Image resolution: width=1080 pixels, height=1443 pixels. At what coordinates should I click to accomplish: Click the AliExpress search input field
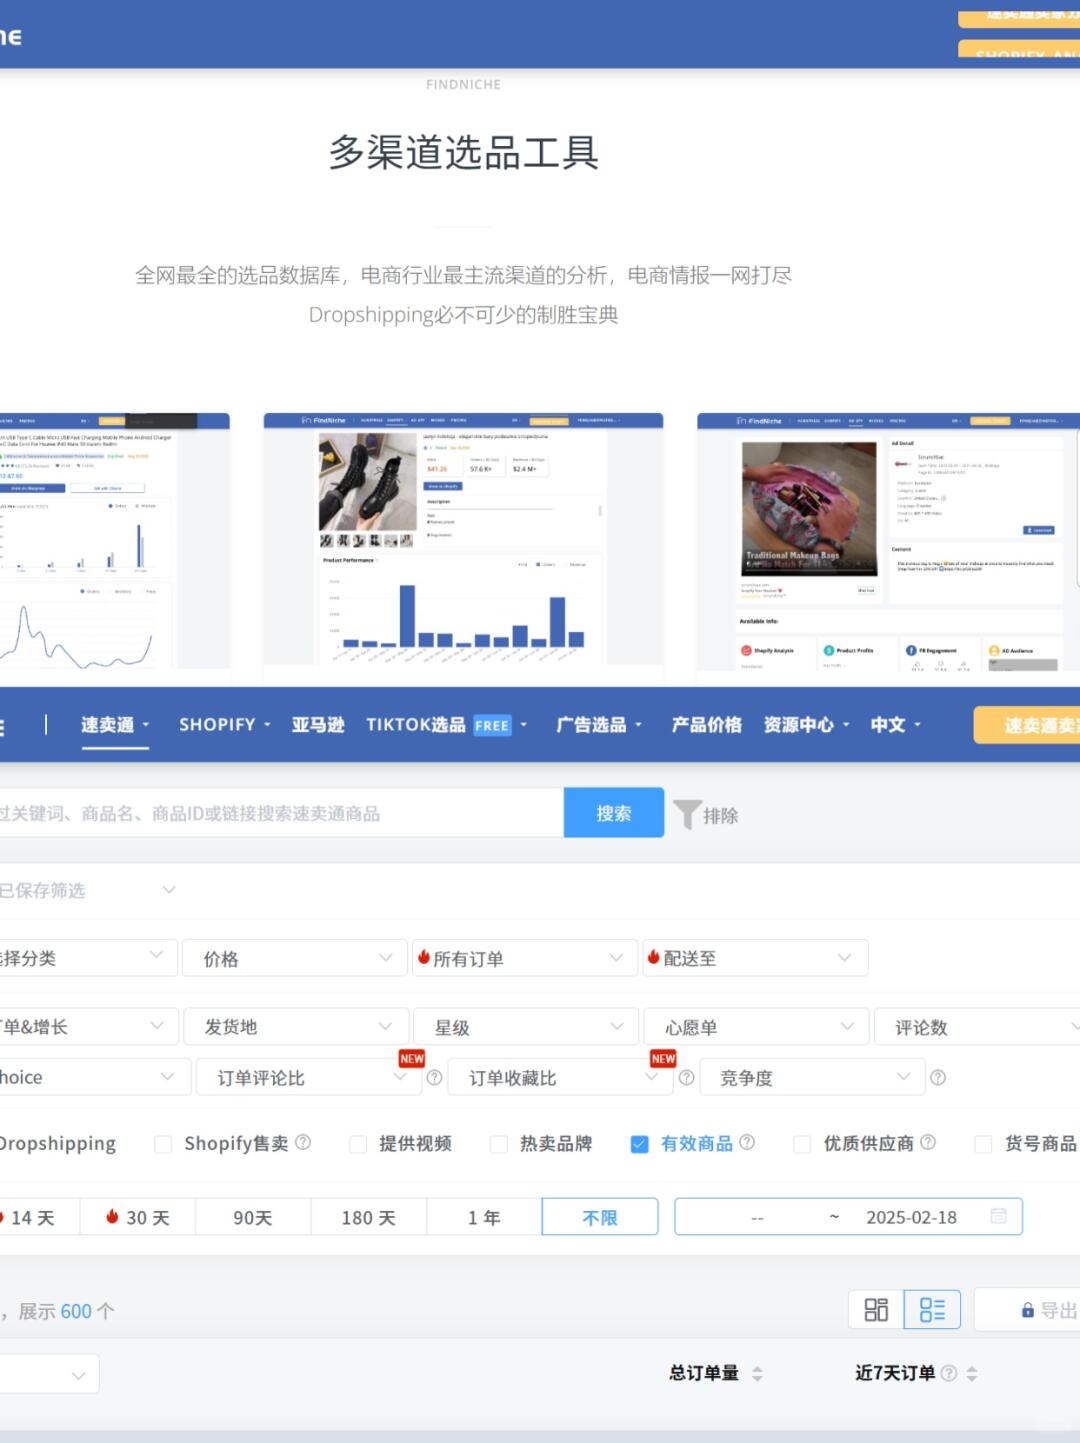280,813
